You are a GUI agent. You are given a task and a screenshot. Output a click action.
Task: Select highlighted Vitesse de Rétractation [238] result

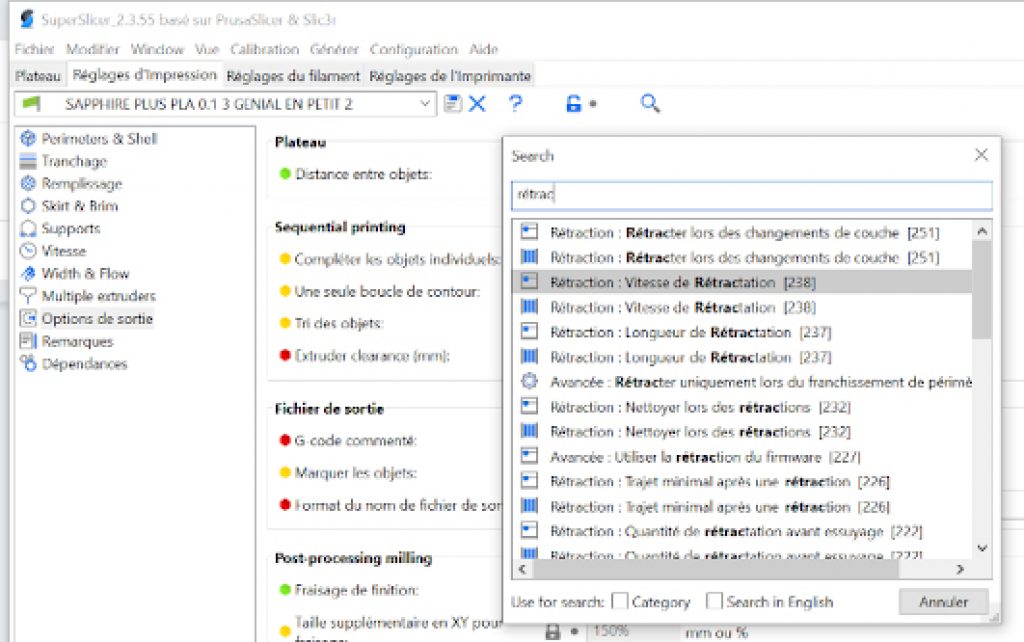click(x=743, y=282)
